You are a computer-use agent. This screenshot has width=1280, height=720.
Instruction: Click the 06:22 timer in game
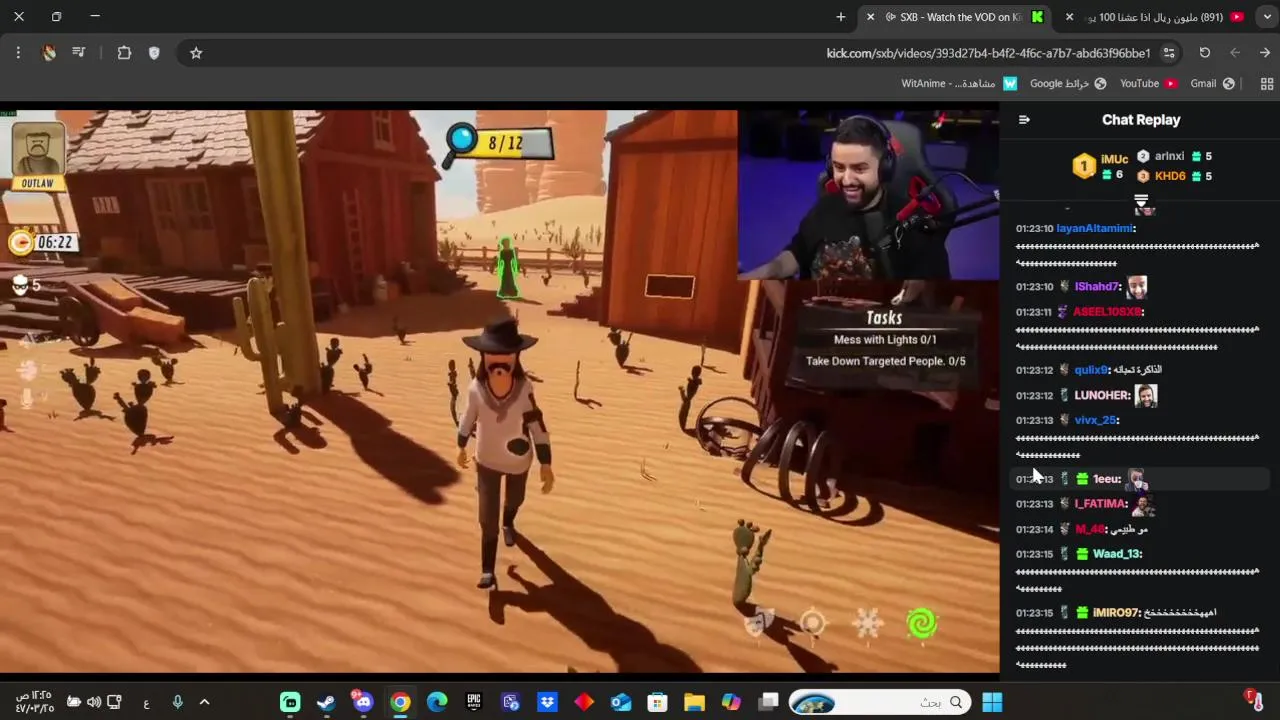click(x=43, y=242)
